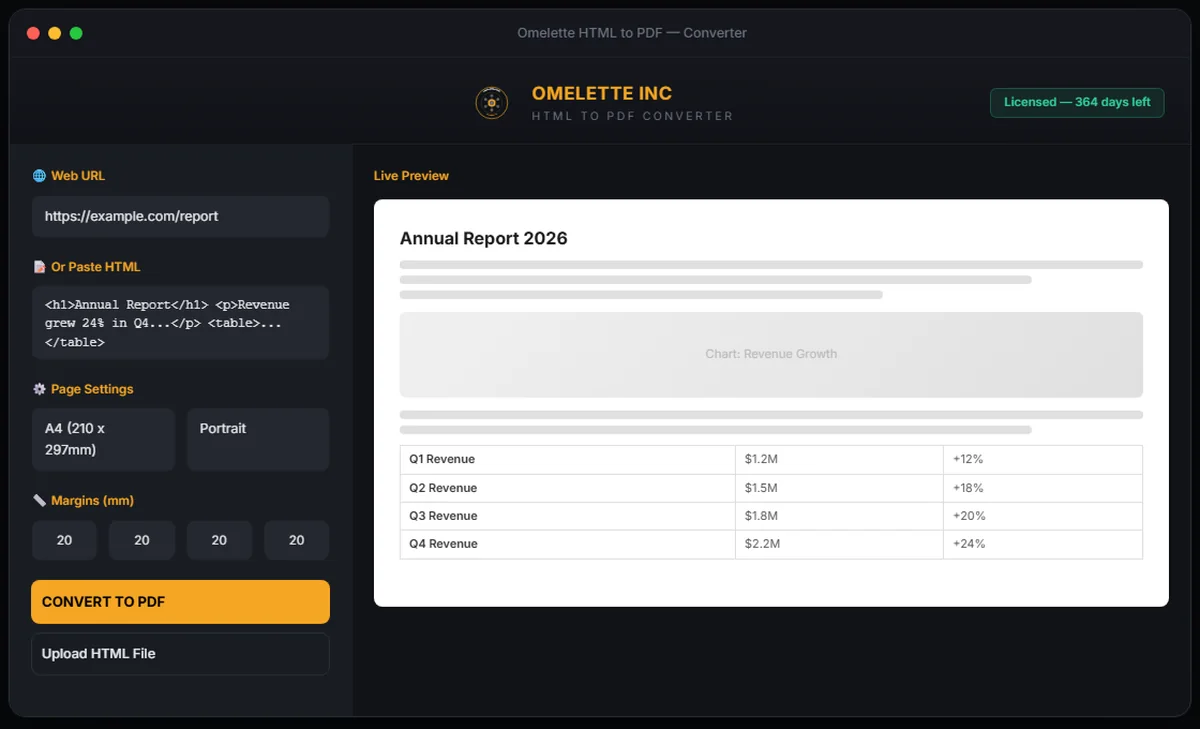Click the Licensed — 364 days left badge
Screen dimensions: 1200x729
[x=1077, y=103]
